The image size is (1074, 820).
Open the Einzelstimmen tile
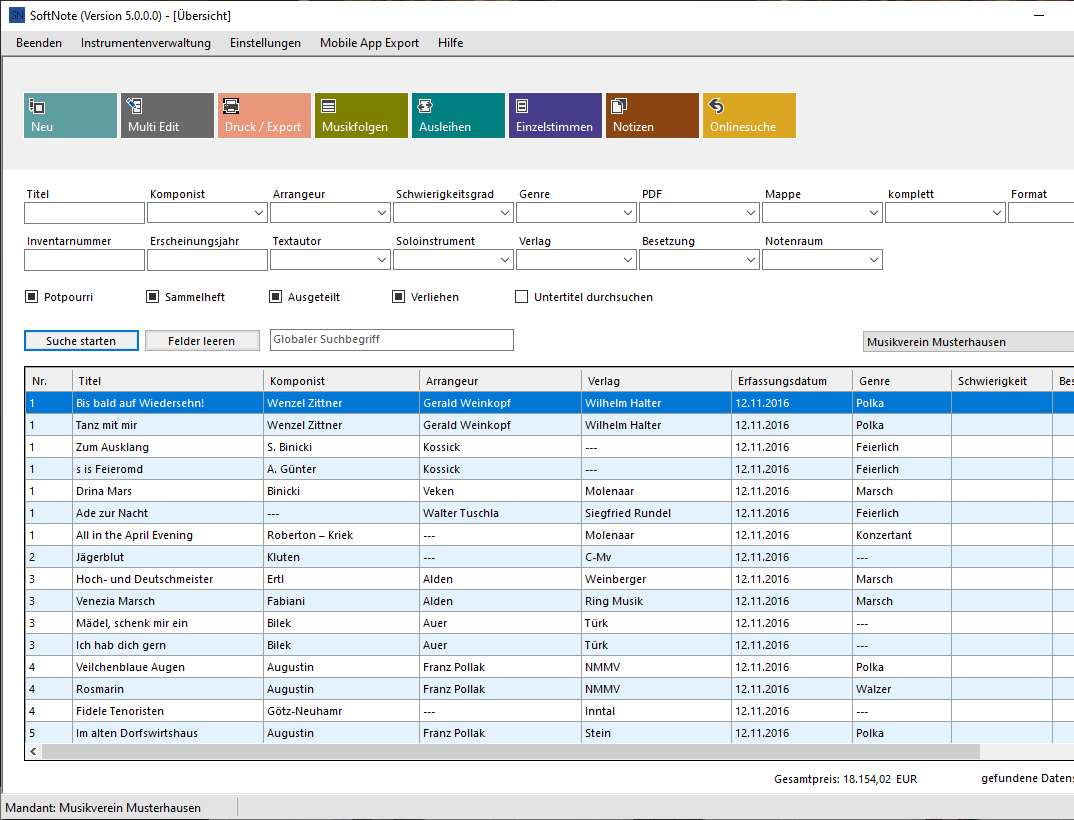(x=555, y=115)
